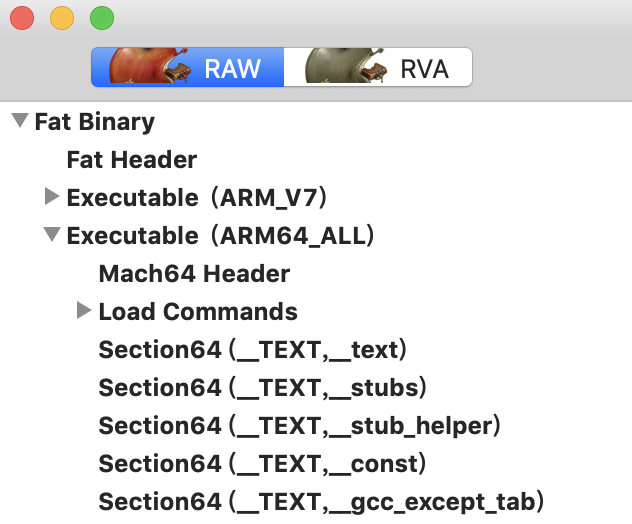Click the red apple icon on RAW

click(150, 65)
